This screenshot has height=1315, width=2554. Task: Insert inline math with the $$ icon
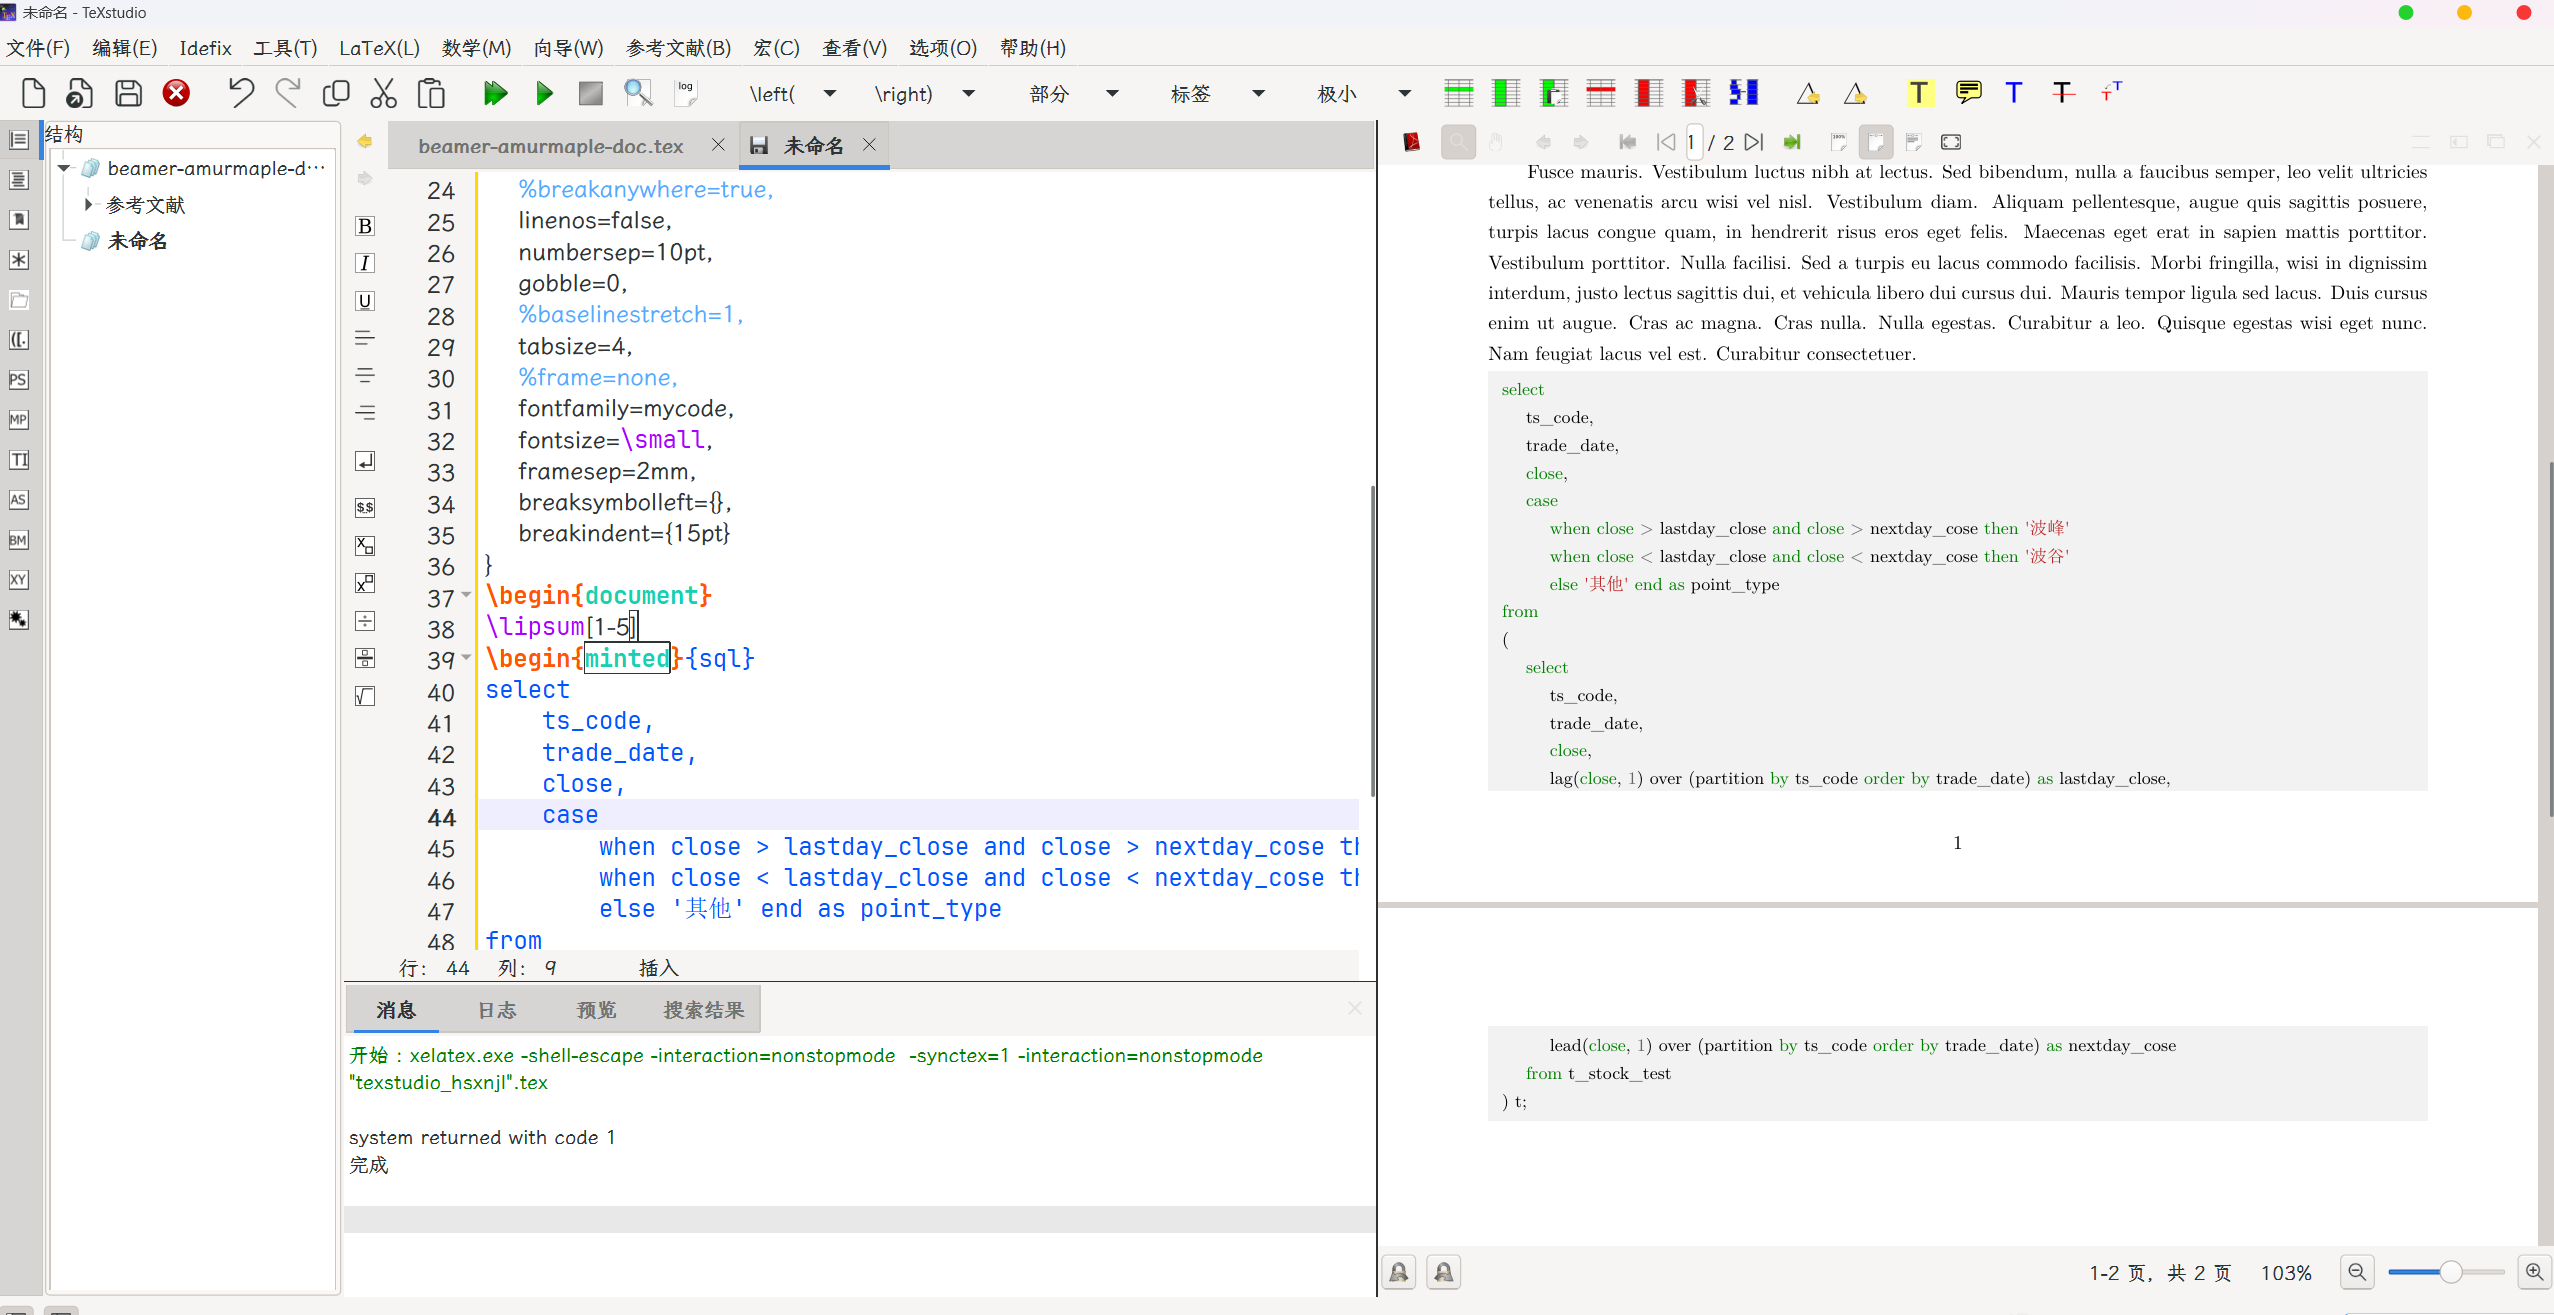pos(365,507)
